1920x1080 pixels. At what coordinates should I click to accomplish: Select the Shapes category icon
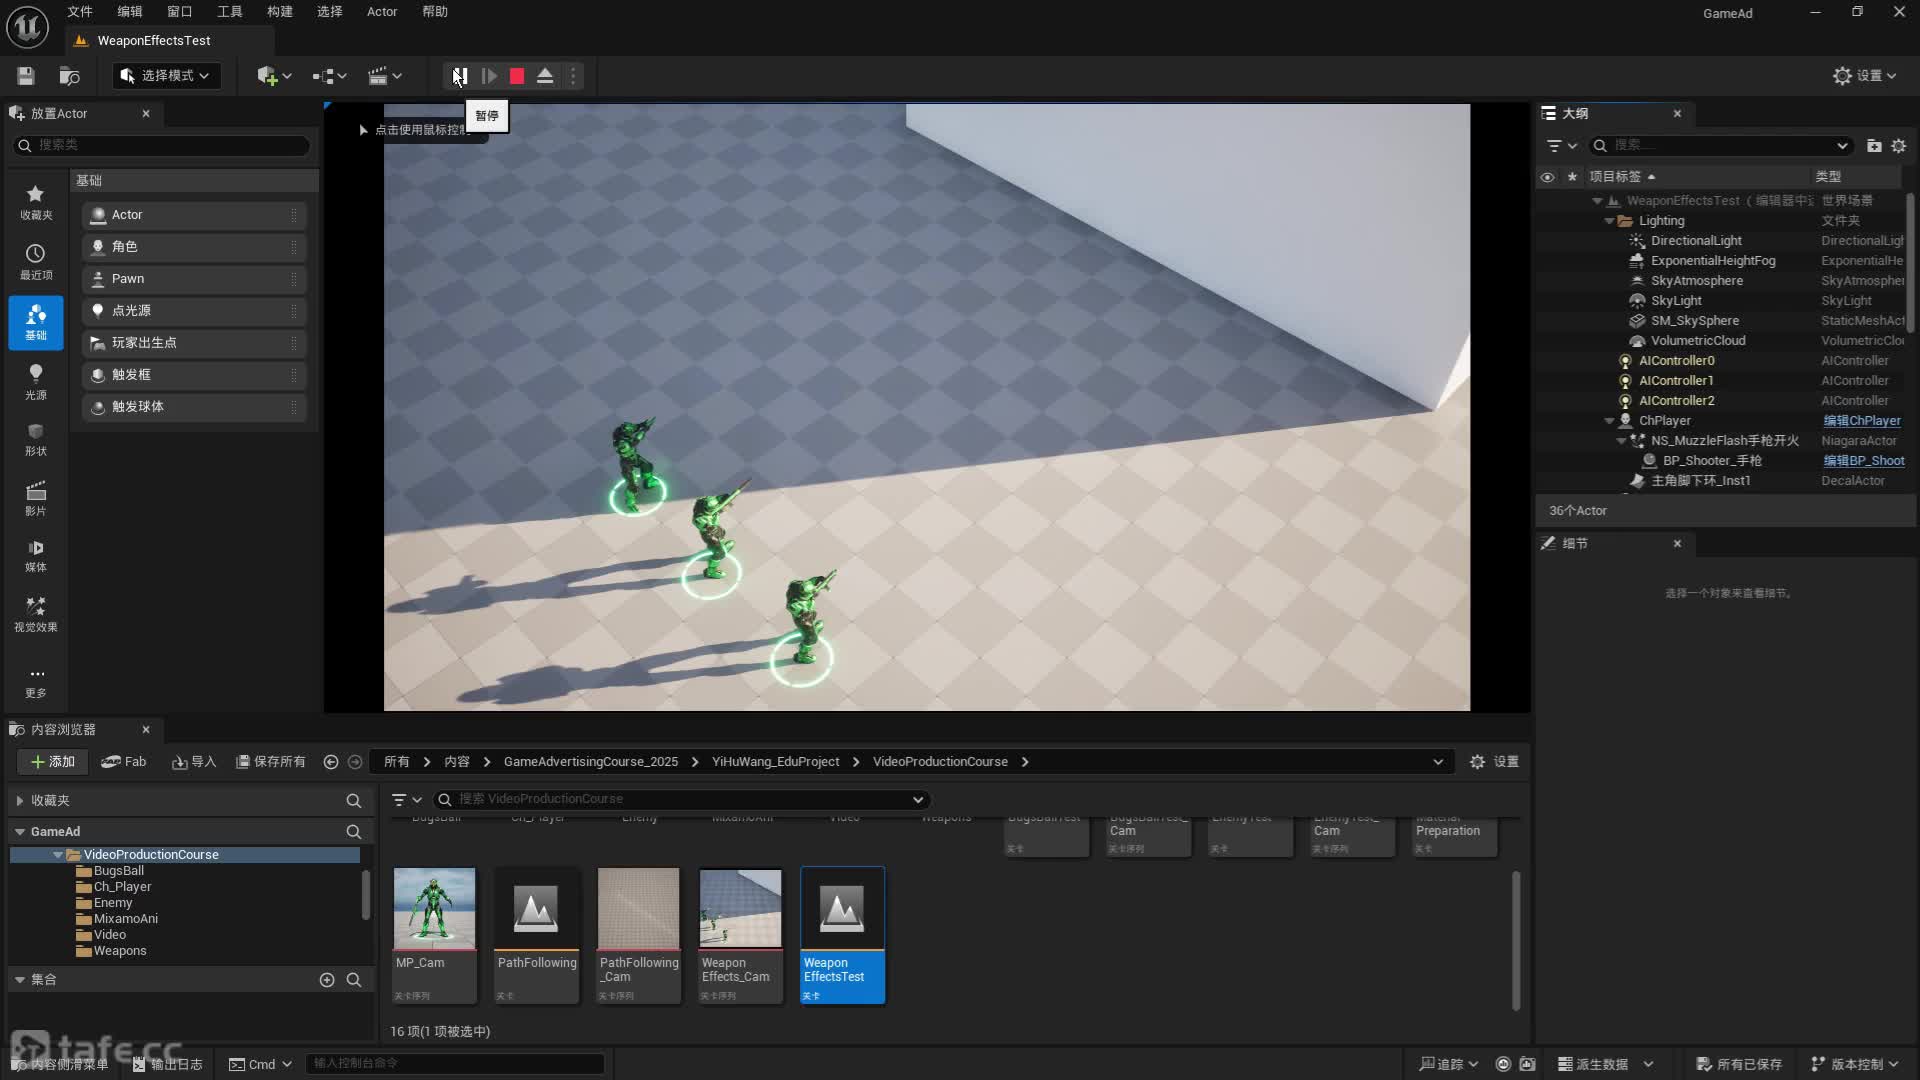coord(36,438)
